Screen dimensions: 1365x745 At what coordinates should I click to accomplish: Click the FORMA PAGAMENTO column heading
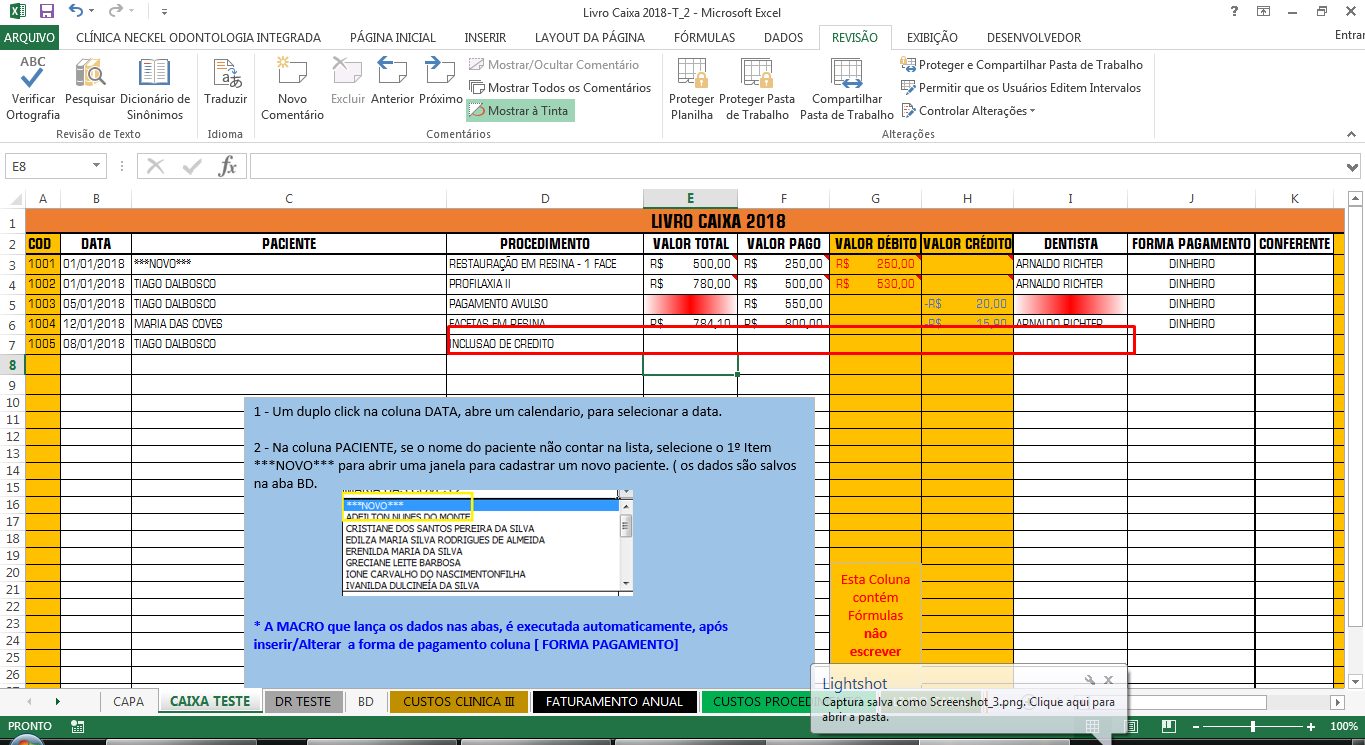pyautogui.click(x=1191, y=244)
